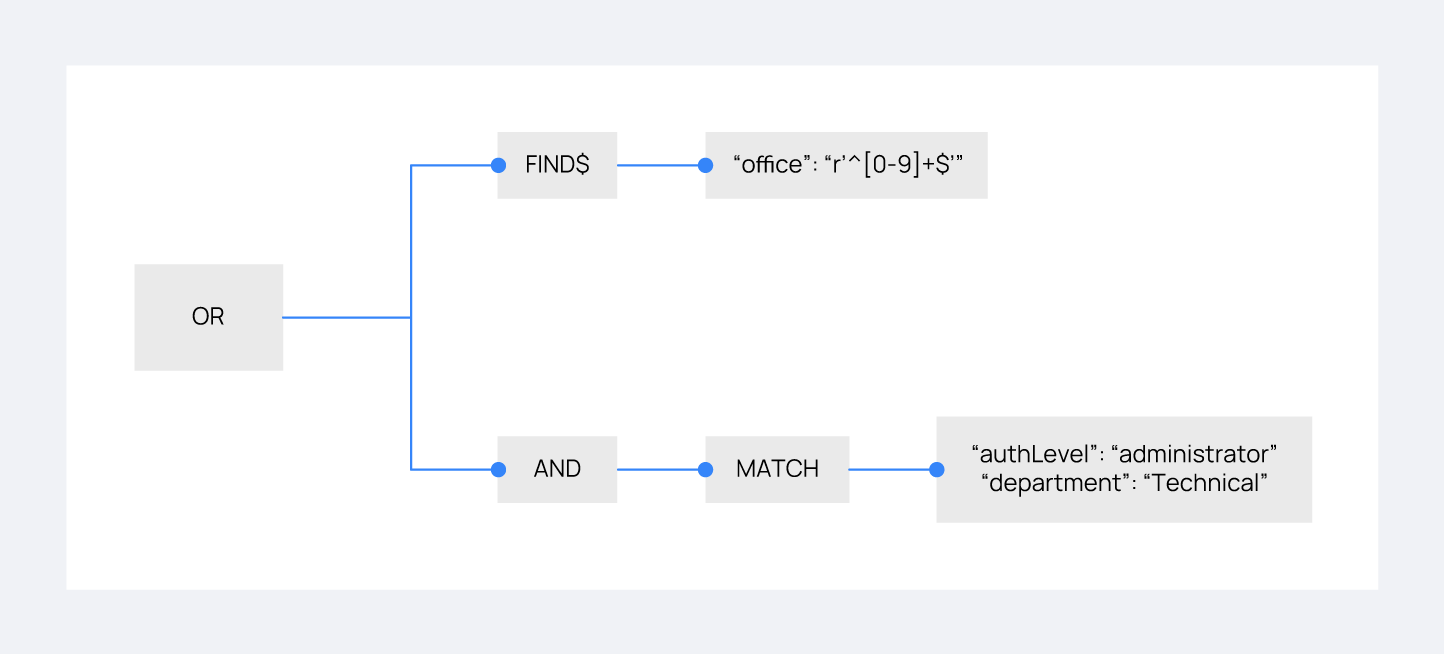Click empty white canvas below the OR node
The height and width of the screenshot is (654, 1444).
coord(208,480)
